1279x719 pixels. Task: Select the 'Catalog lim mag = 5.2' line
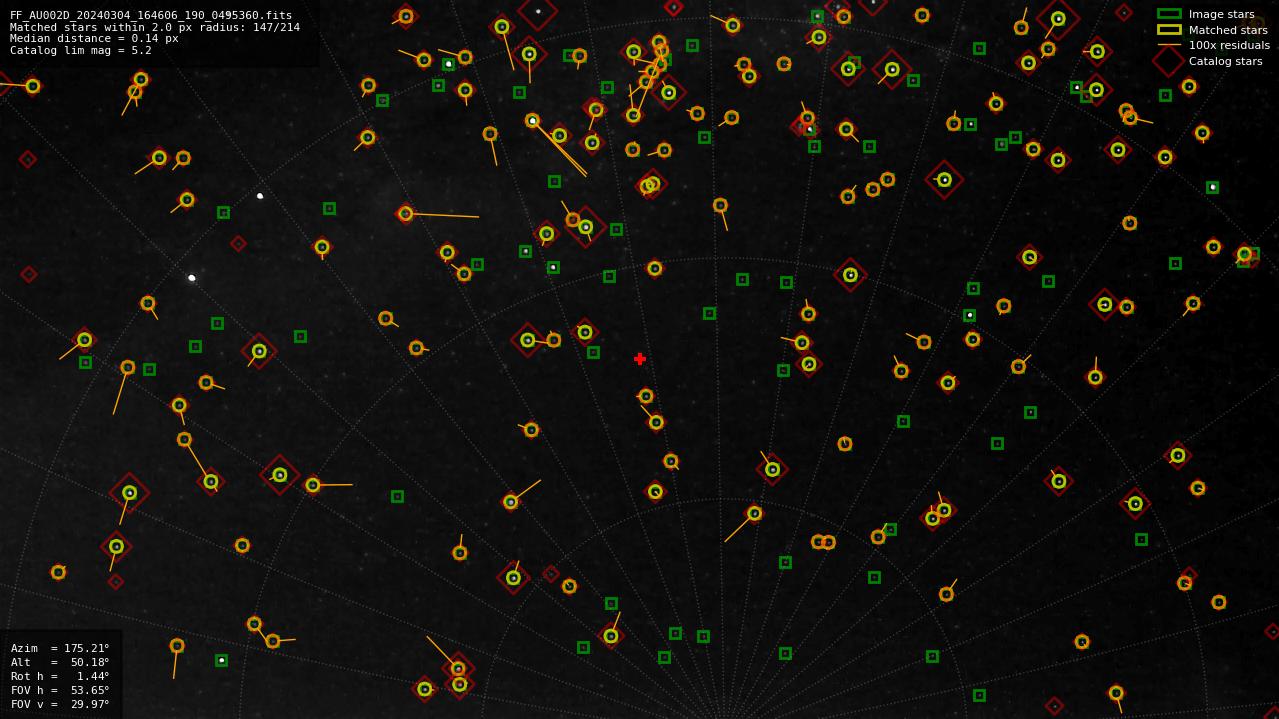tap(81, 50)
